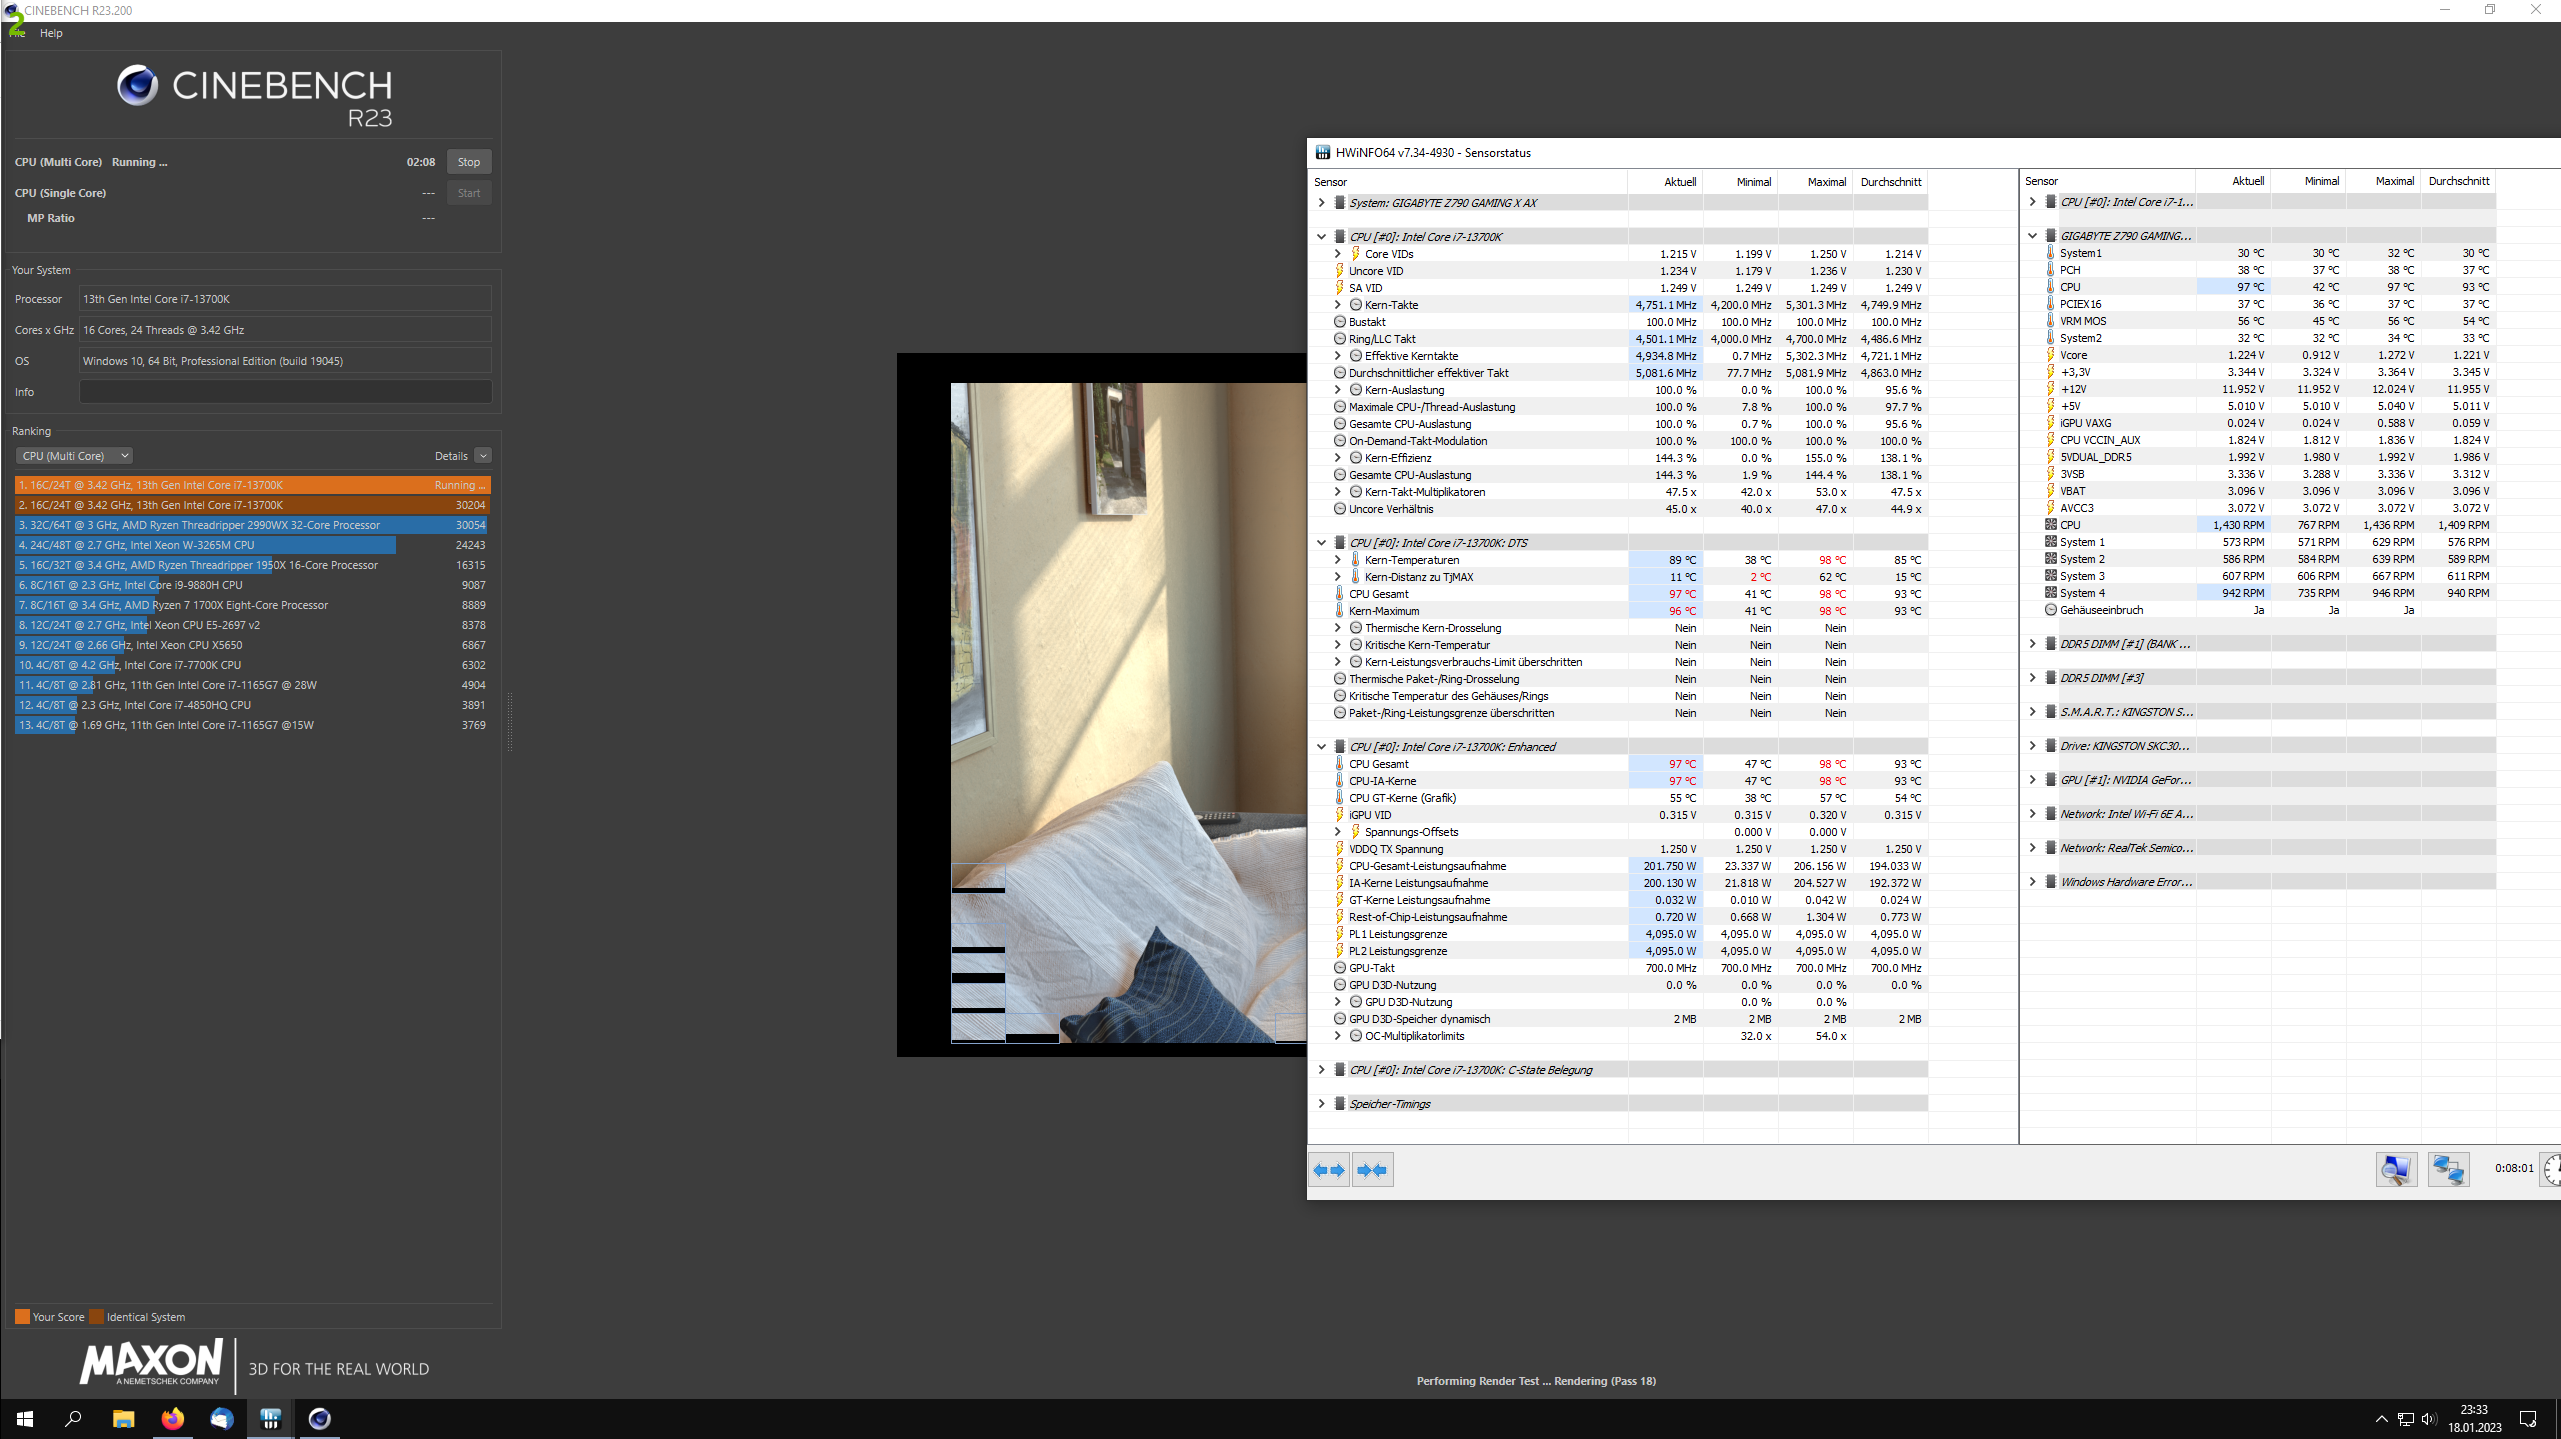The width and height of the screenshot is (2561, 1439).
Task: Expand the GPU [#1] NVIDIA GeForce sensor group
Action: coord(2032,780)
